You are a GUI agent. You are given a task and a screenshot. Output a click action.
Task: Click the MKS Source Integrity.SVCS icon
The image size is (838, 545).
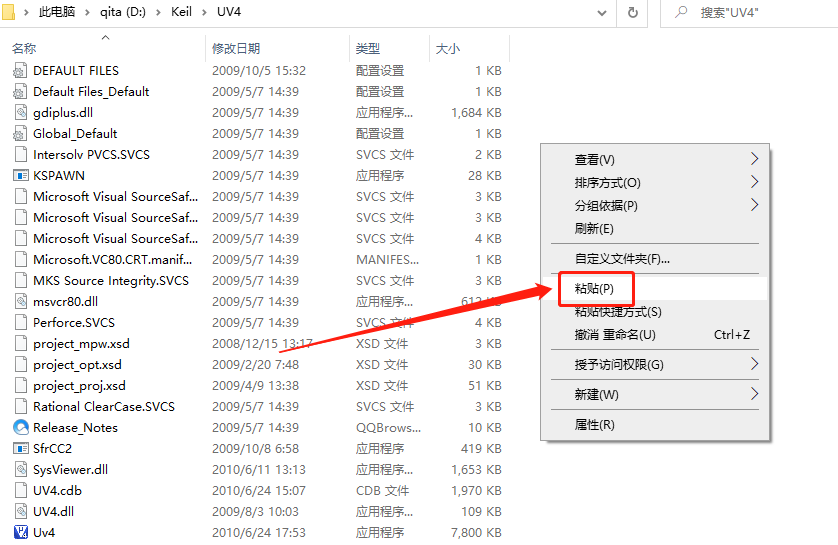click(x=20, y=281)
